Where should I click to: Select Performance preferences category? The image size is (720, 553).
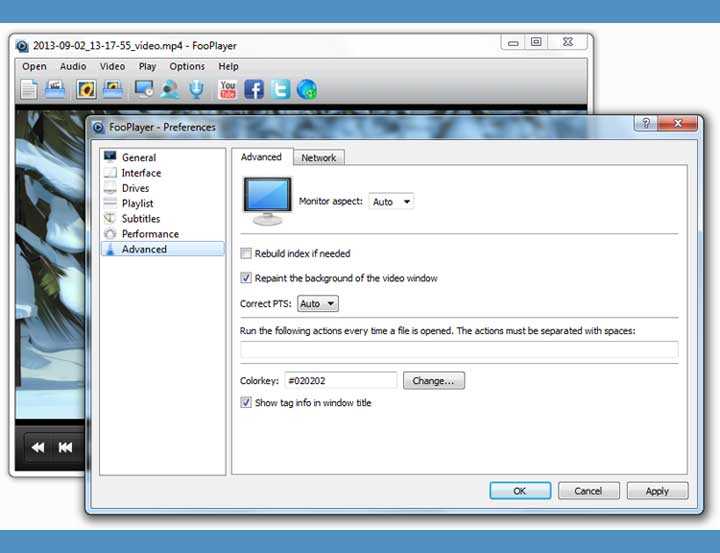click(x=163, y=234)
